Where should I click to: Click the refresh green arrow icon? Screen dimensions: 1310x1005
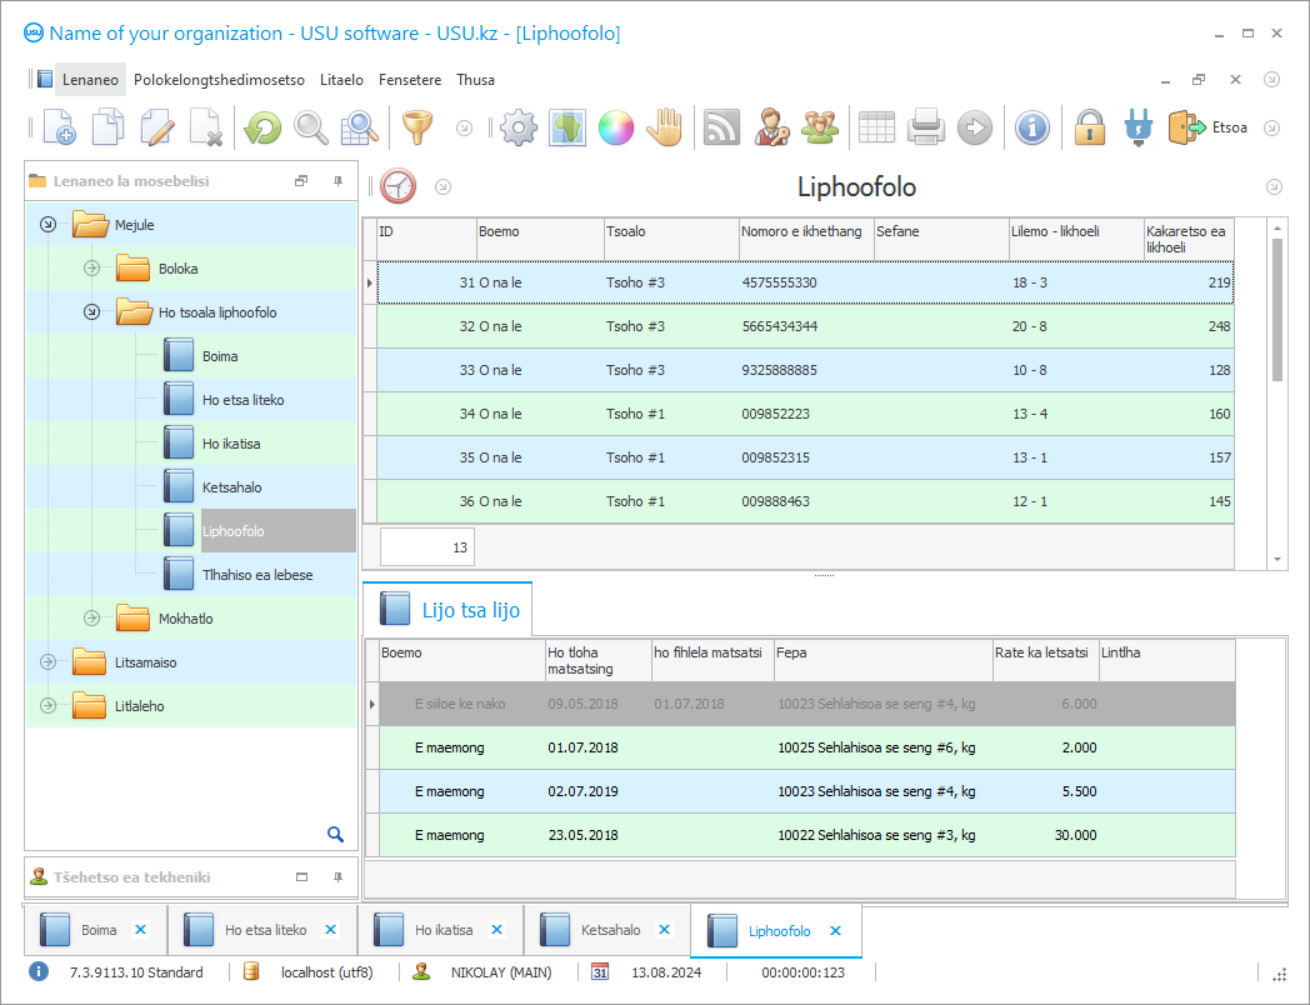point(263,128)
